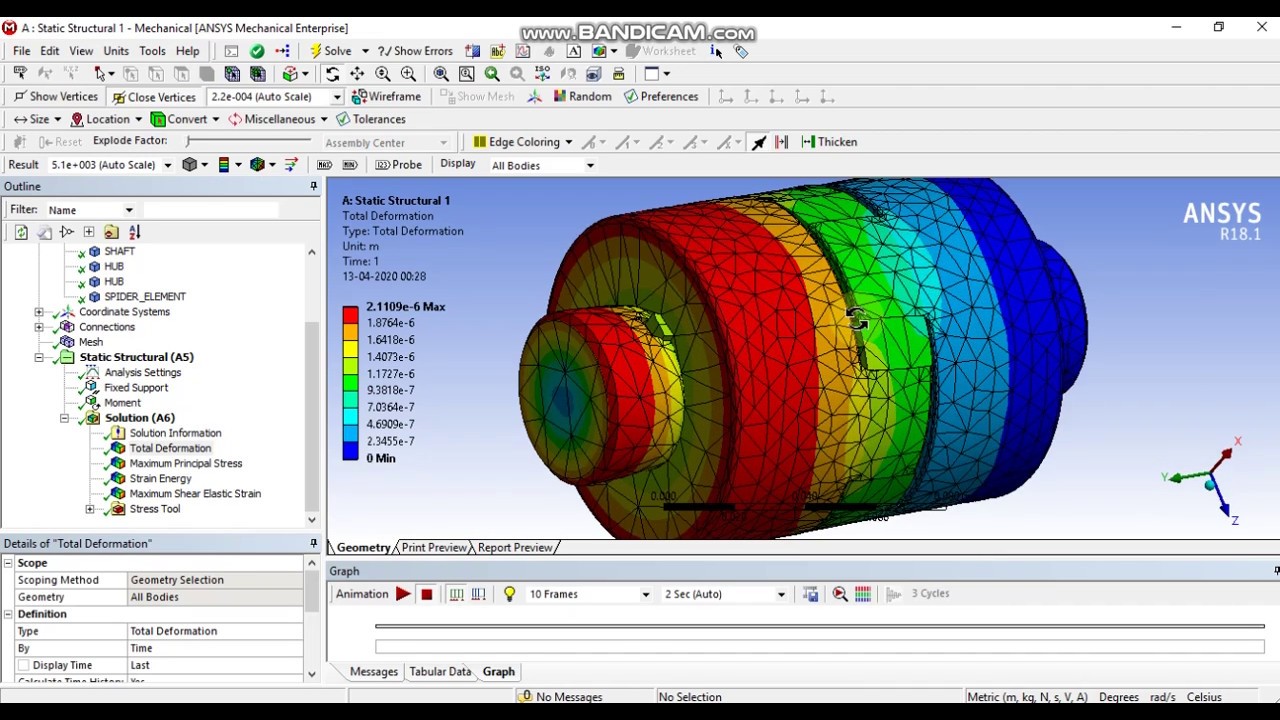
Task: Click the sort A-Z icon in Outline
Action: pyautogui.click(x=135, y=232)
